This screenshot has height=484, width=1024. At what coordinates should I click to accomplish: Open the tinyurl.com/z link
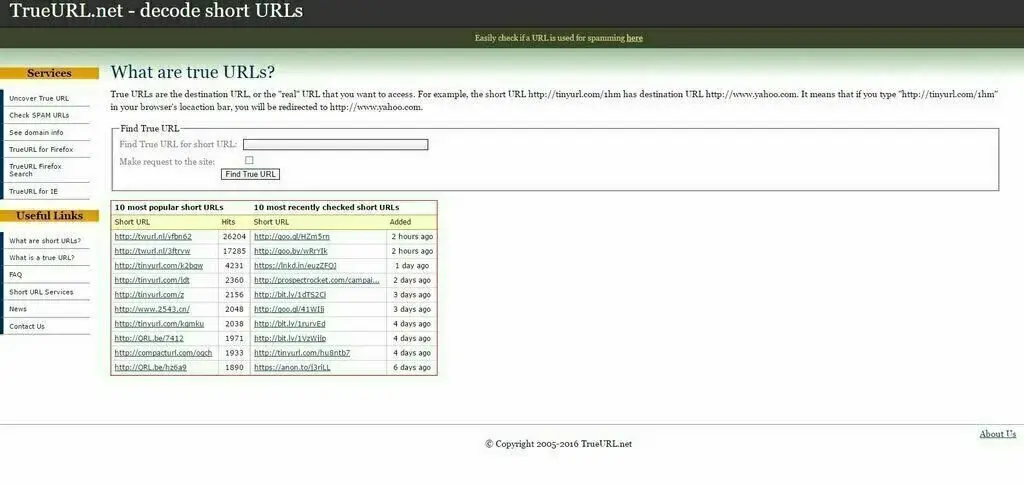coord(149,295)
